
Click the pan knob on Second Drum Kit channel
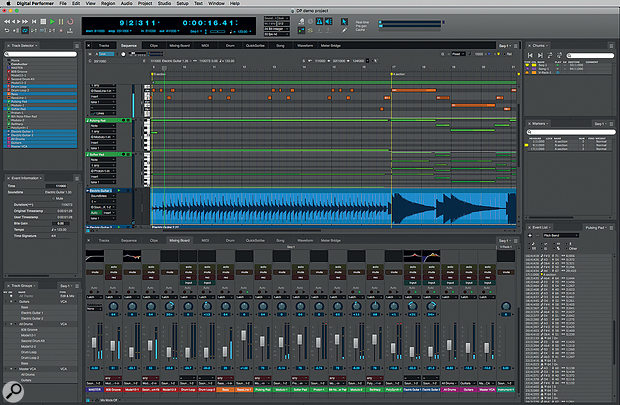point(151,306)
